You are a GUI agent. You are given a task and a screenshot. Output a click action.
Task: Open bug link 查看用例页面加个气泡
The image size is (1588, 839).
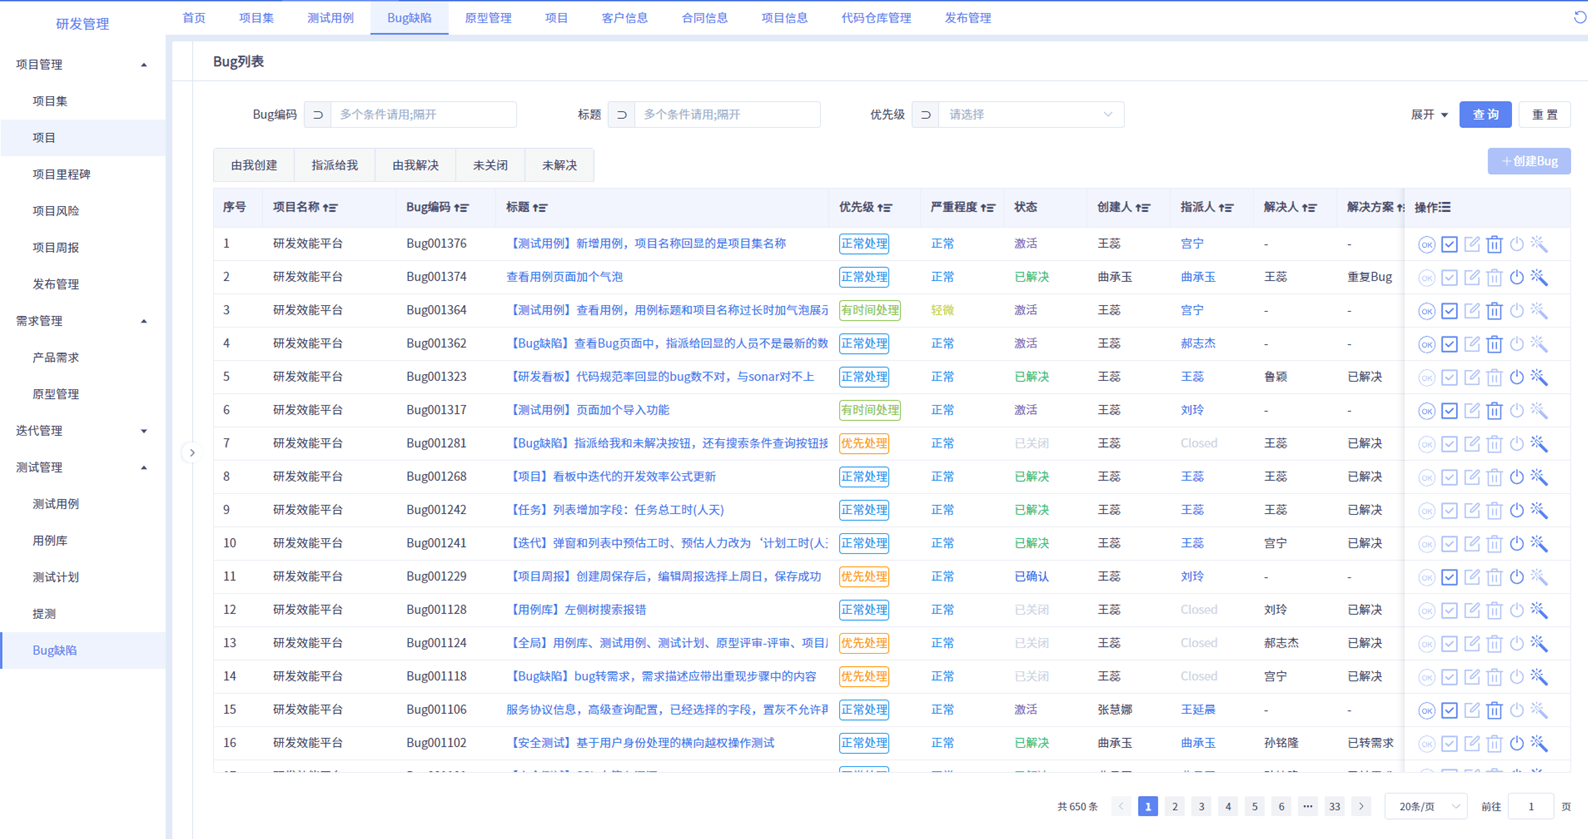point(564,277)
